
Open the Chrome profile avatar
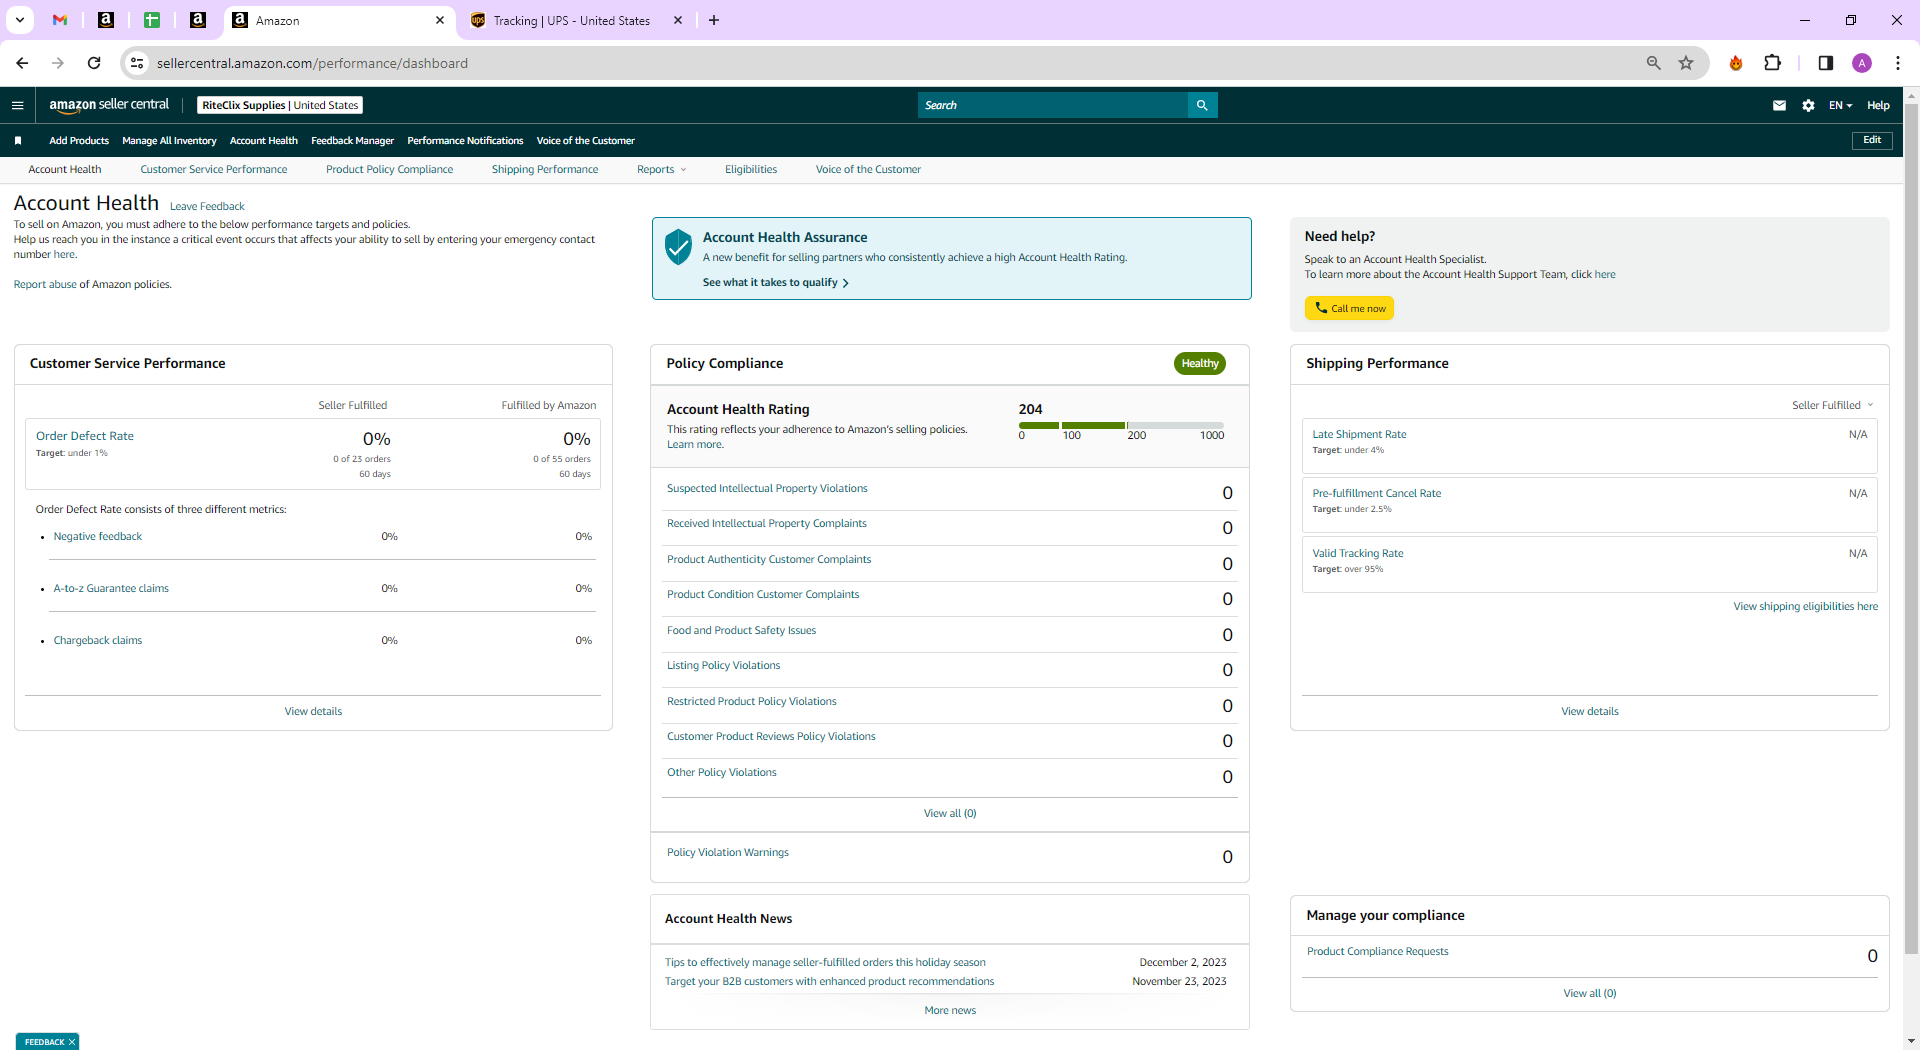(1861, 63)
